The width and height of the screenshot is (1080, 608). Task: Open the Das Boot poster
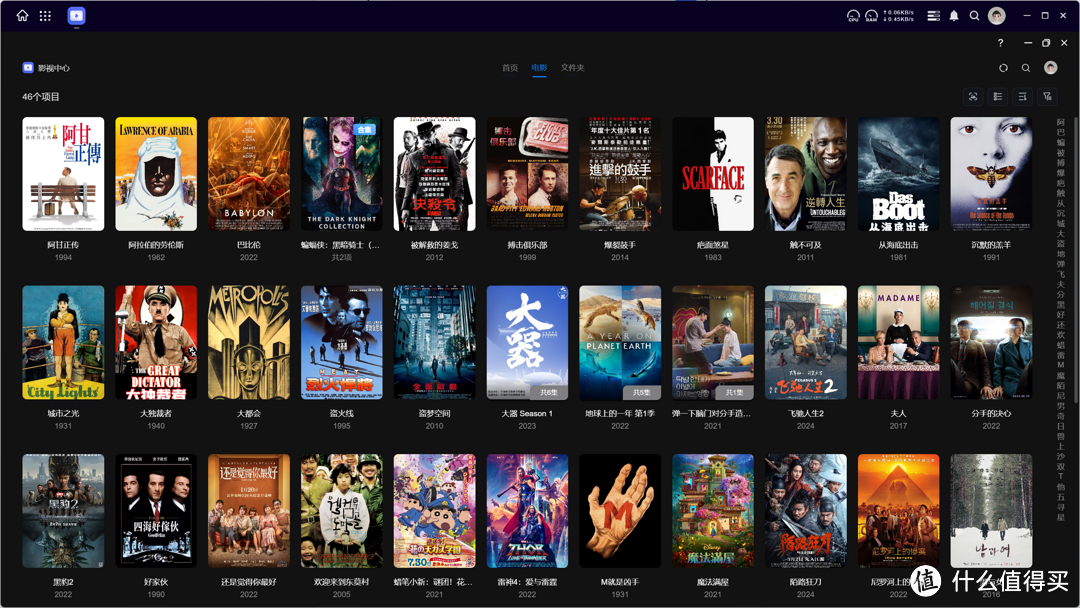click(898, 174)
